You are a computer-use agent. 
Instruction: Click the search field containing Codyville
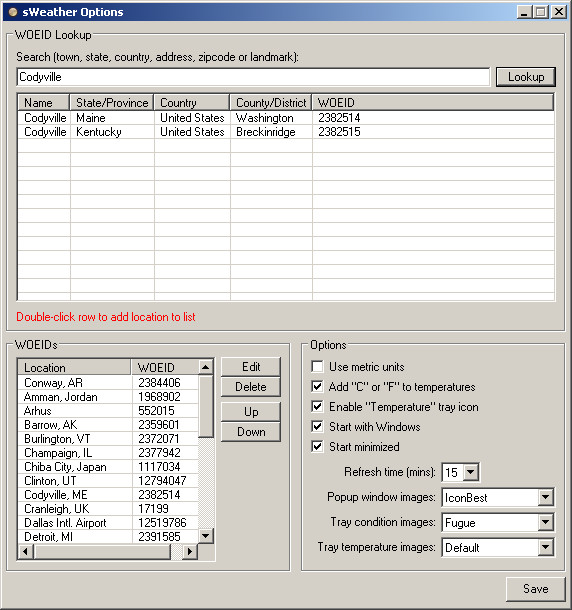(253, 77)
